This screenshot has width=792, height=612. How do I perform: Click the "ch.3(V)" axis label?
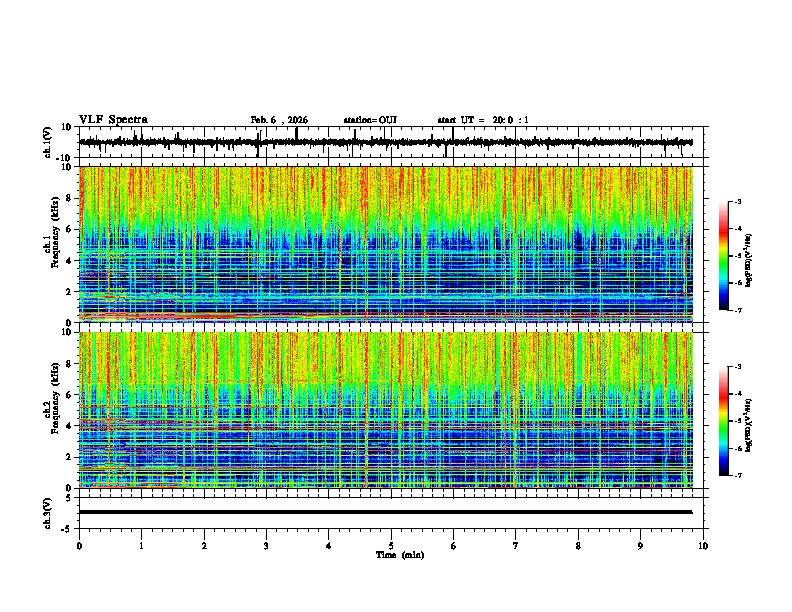48,514
